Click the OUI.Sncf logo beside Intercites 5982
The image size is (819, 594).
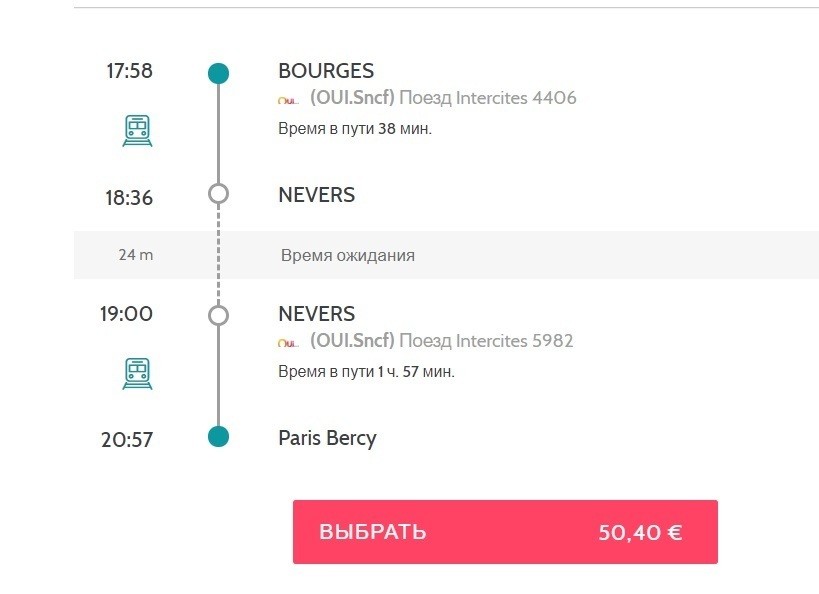[288, 342]
